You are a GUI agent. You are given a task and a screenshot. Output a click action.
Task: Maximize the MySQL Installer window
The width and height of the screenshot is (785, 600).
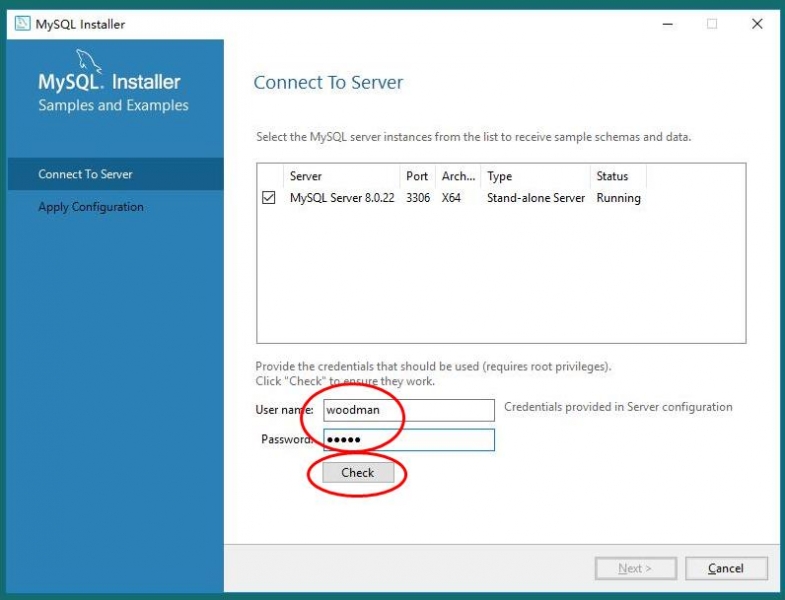coord(712,24)
